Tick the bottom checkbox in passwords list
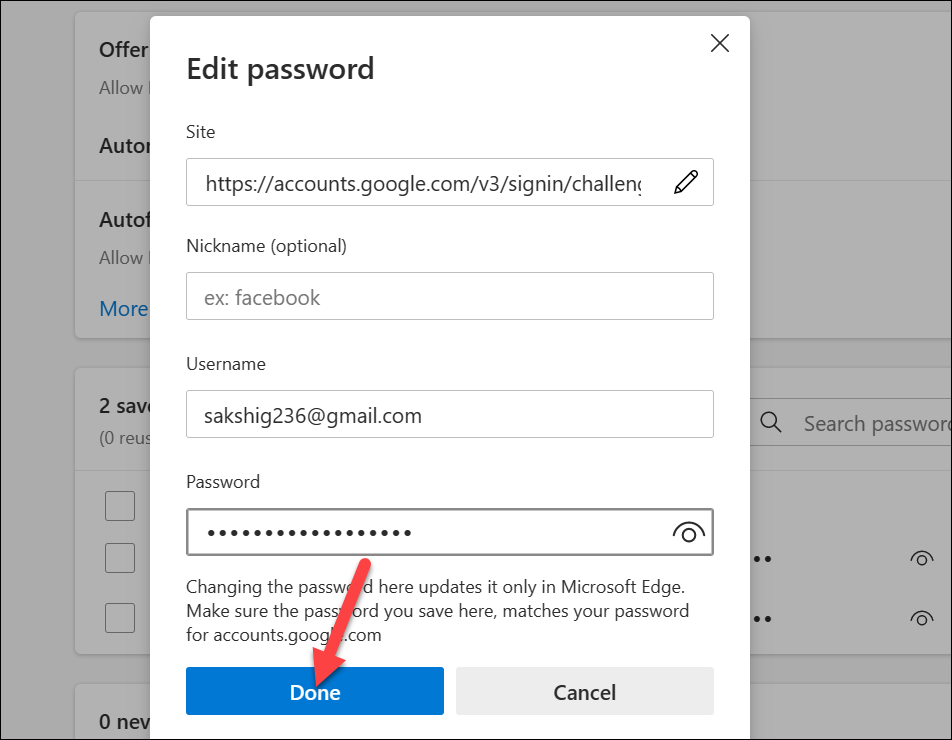Image resolution: width=952 pixels, height=740 pixels. [120, 618]
